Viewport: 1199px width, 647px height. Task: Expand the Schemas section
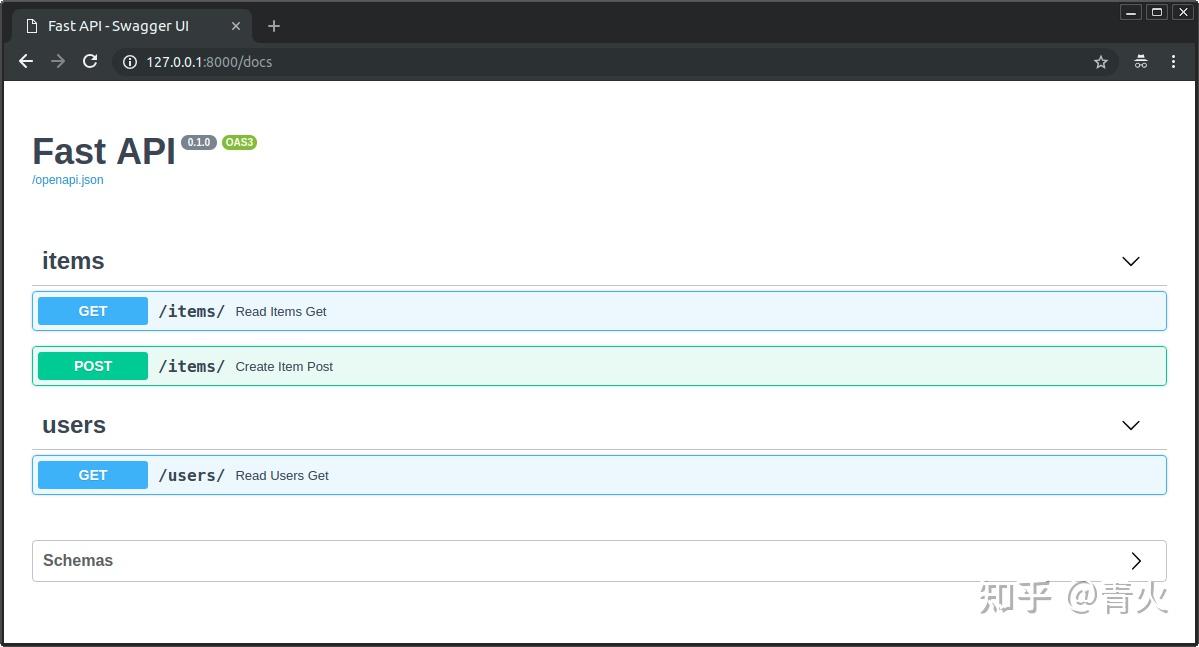pos(1135,561)
